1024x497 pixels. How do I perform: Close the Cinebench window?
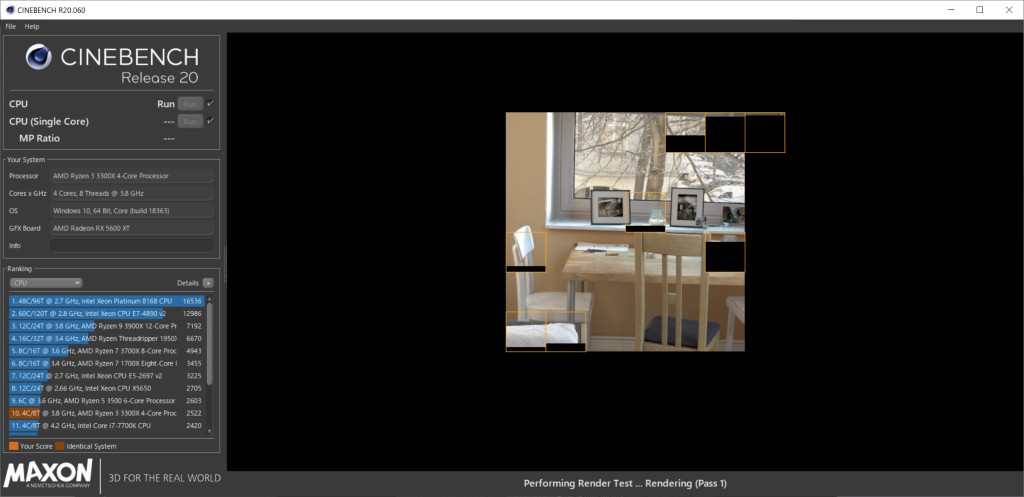[1008, 10]
